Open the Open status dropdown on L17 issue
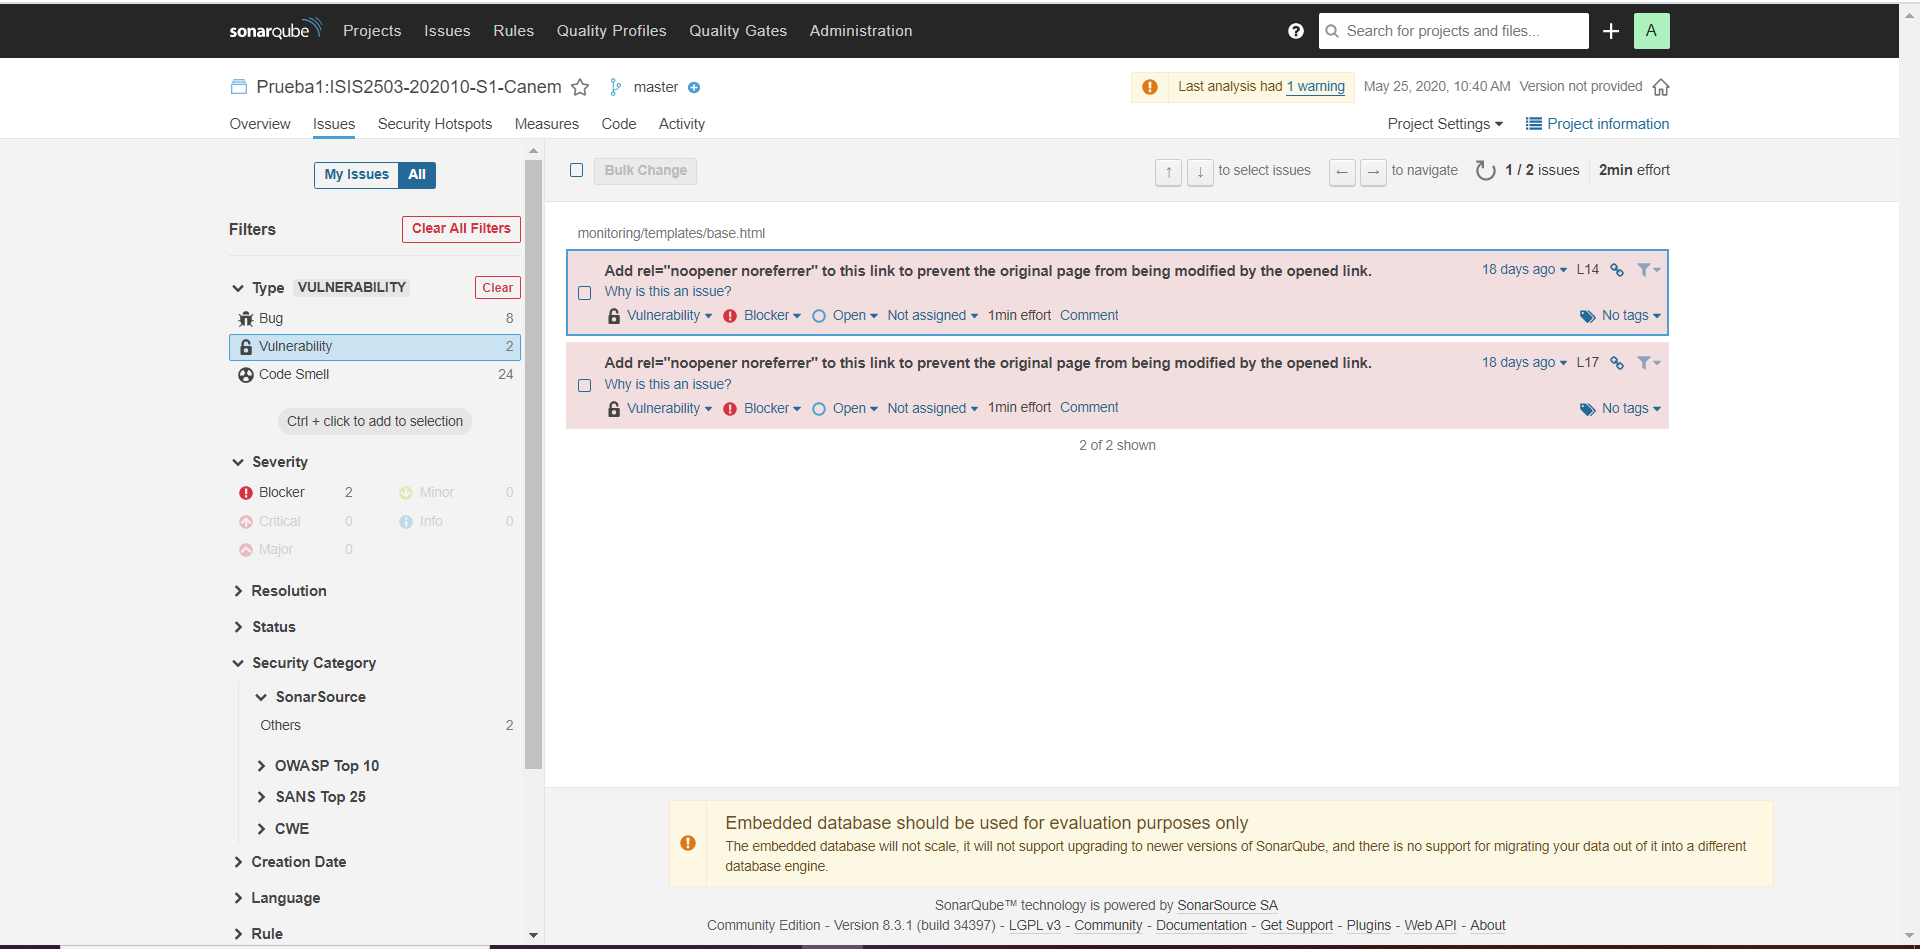 tap(855, 409)
